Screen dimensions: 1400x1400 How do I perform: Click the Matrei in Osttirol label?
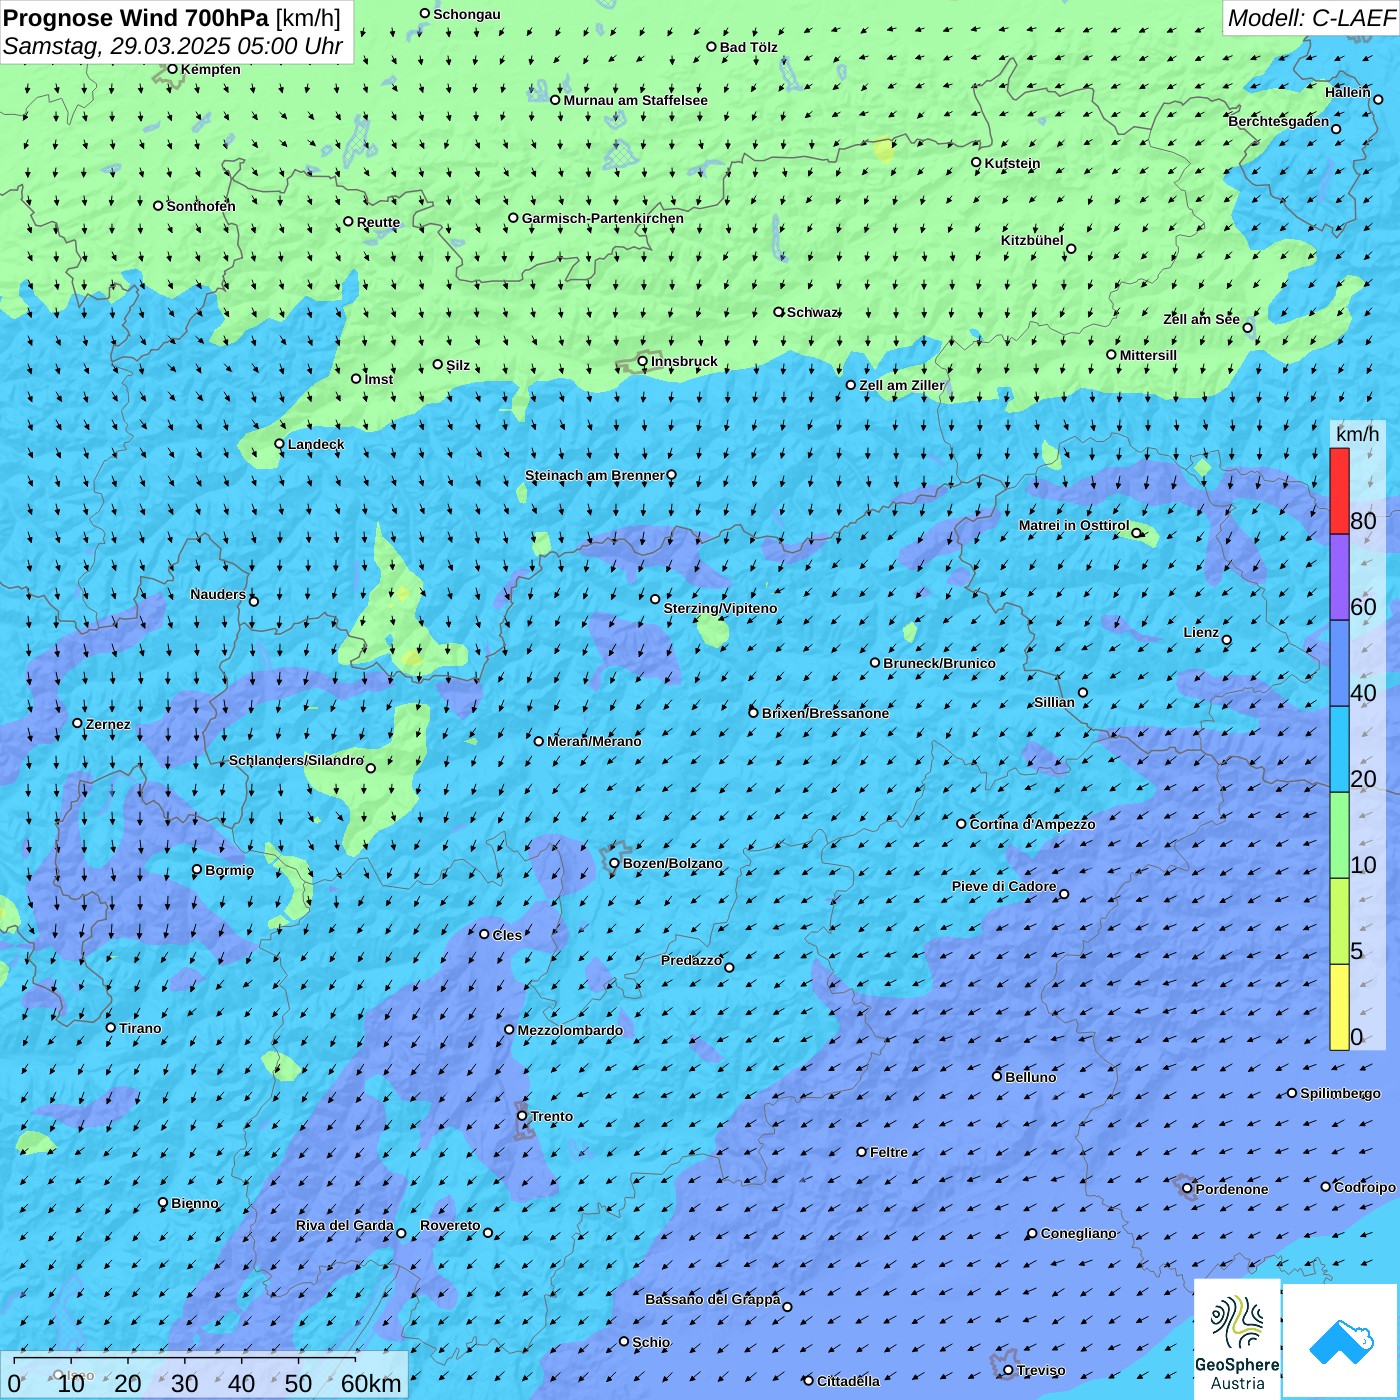[1074, 525]
